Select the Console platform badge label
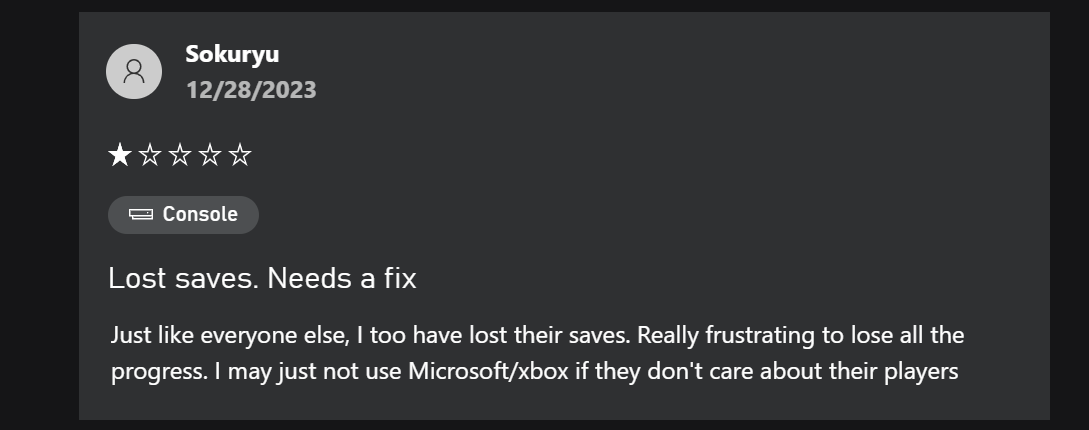This screenshot has width=1089, height=430. pyautogui.click(x=200, y=215)
